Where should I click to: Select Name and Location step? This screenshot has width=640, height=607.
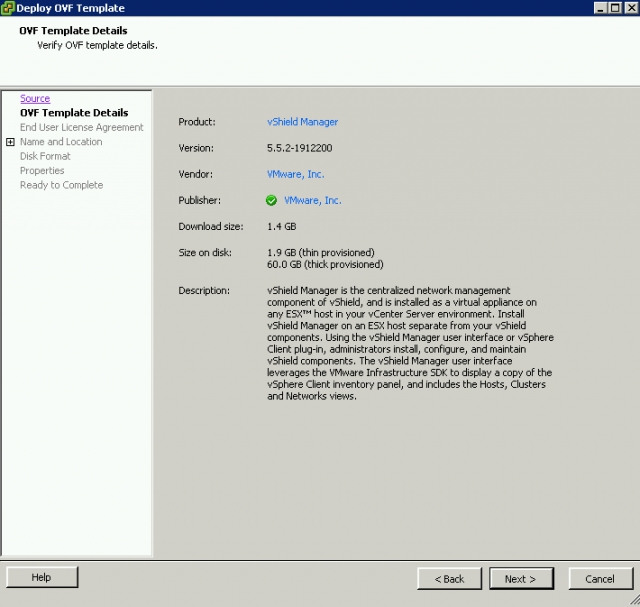[x=61, y=142]
